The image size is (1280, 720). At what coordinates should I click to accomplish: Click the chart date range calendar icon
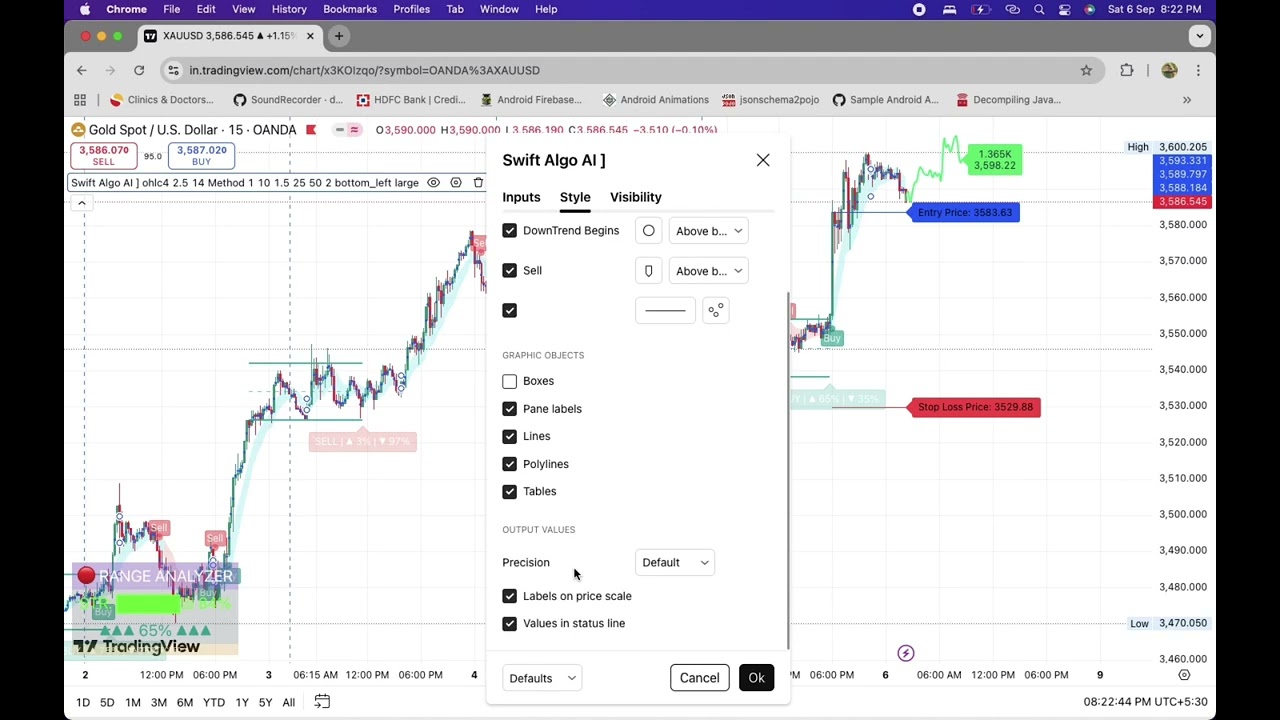point(322,702)
